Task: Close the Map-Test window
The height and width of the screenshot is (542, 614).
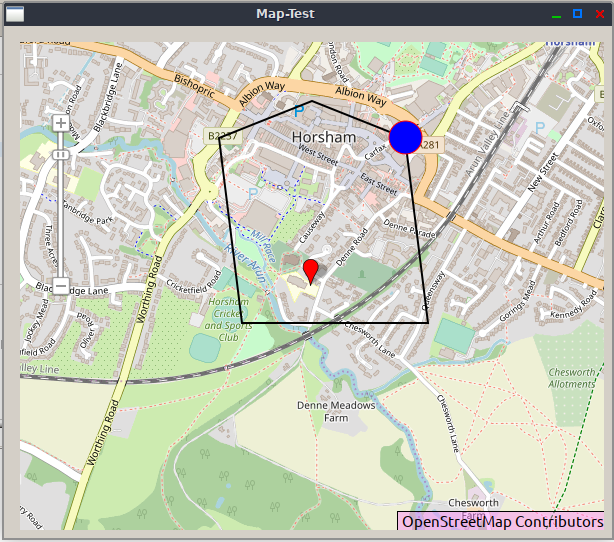Action: tap(599, 13)
